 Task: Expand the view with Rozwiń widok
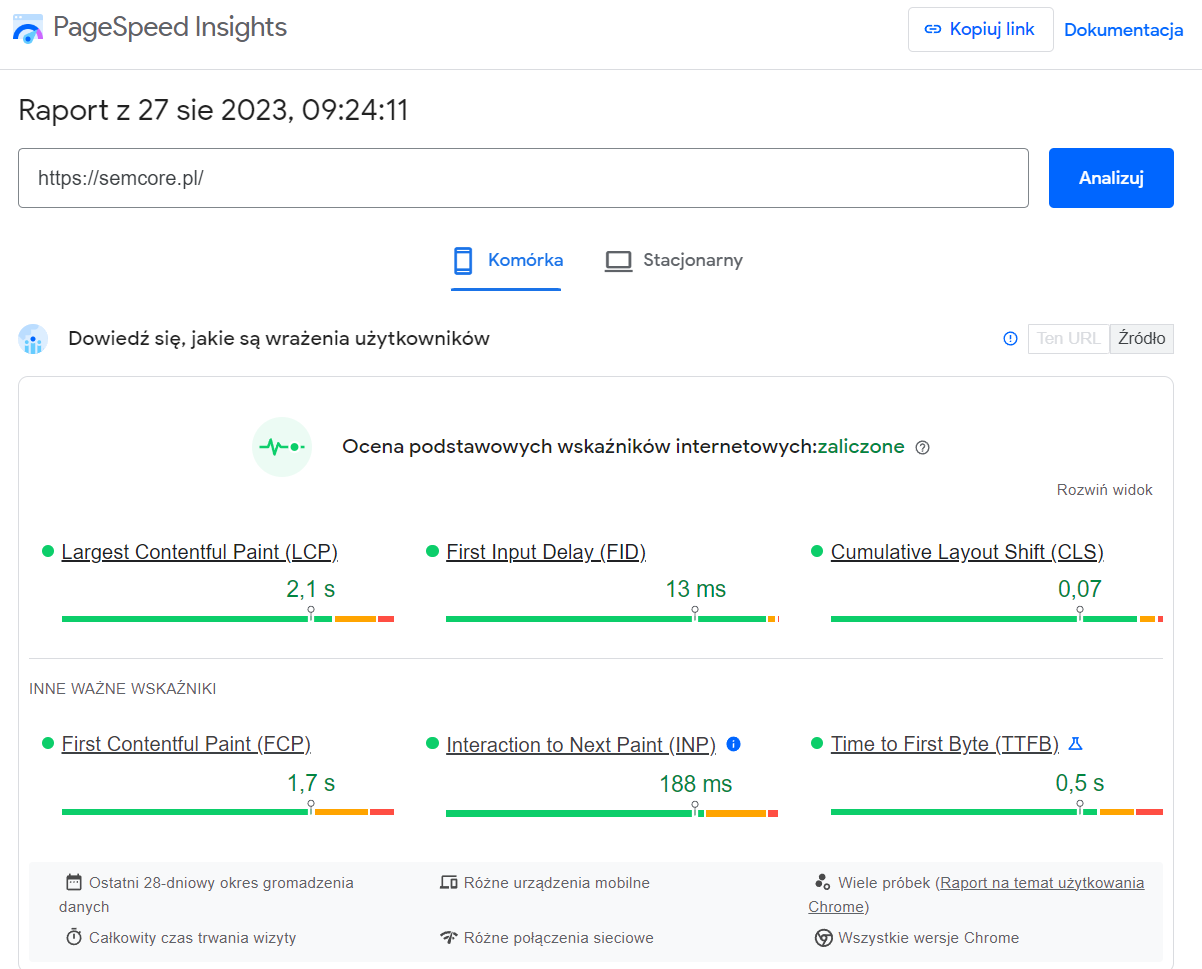[1104, 490]
